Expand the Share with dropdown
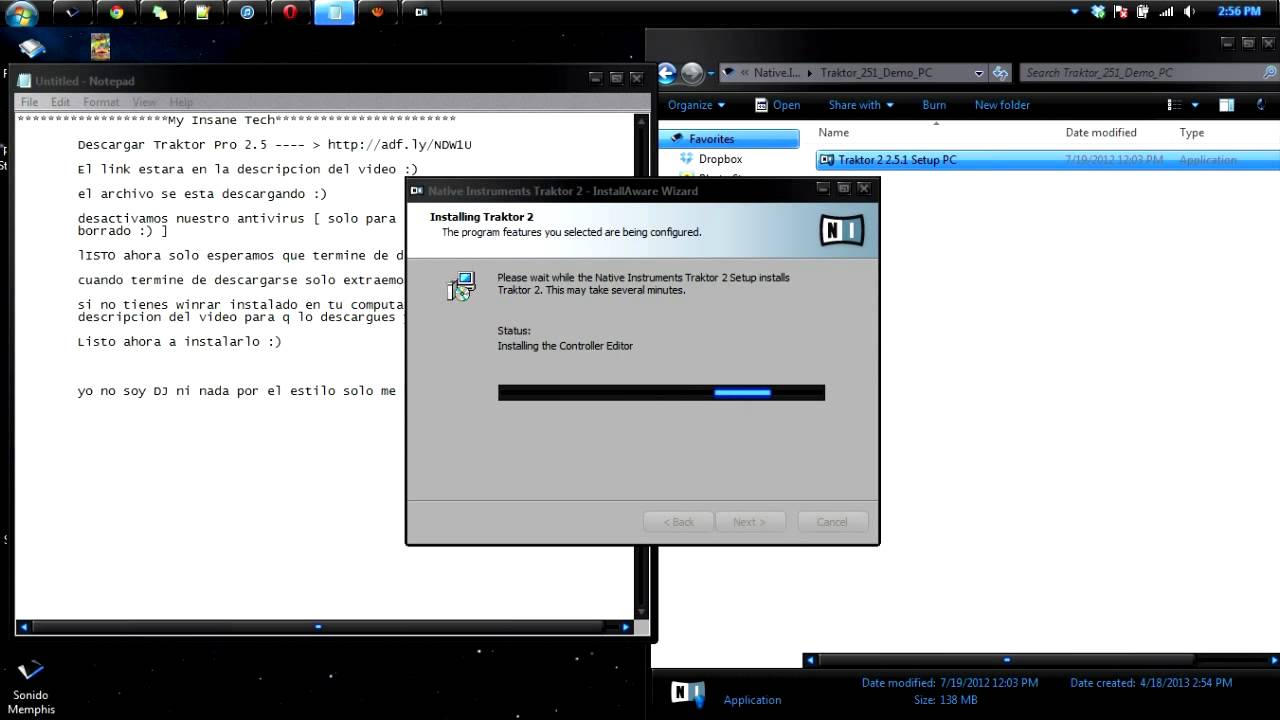 pyautogui.click(x=861, y=105)
